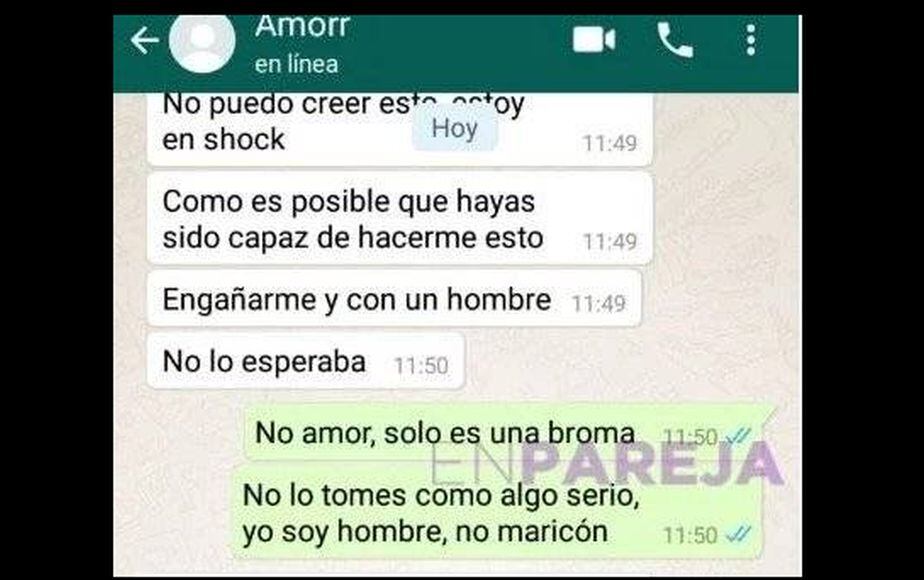Screen dimensions: 924x580
Task: Tap the 'en línea' status text
Action: 296,64
